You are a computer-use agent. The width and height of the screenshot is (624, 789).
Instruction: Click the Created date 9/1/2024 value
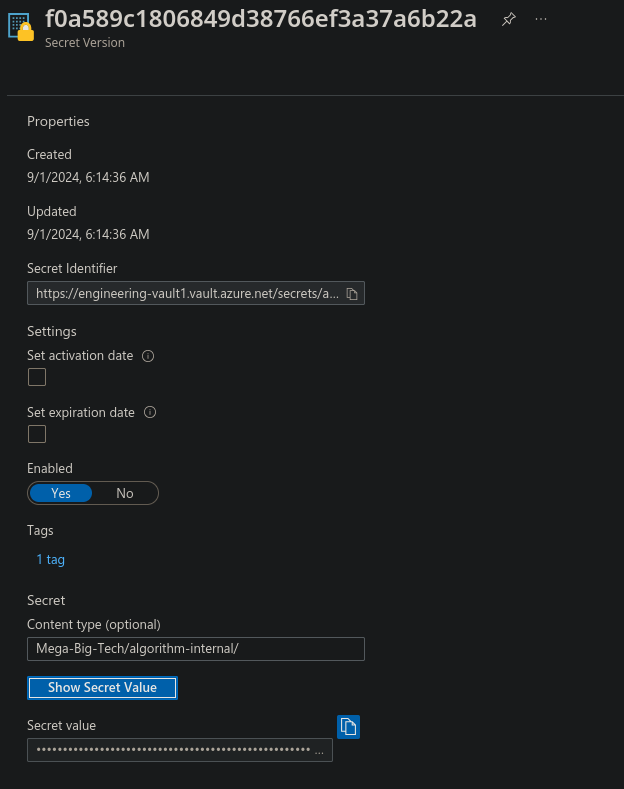(x=88, y=177)
